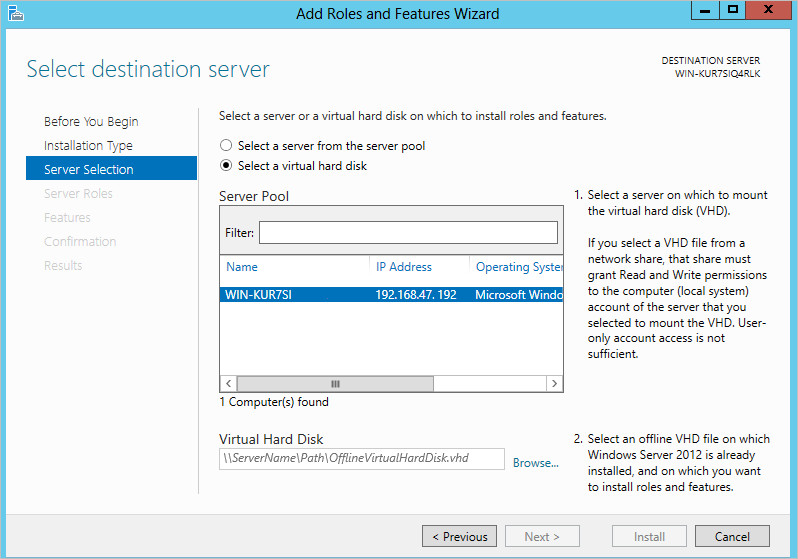This screenshot has width=798, height=559.
Task: Open the Before You Begin step
Action: (91, 122)
